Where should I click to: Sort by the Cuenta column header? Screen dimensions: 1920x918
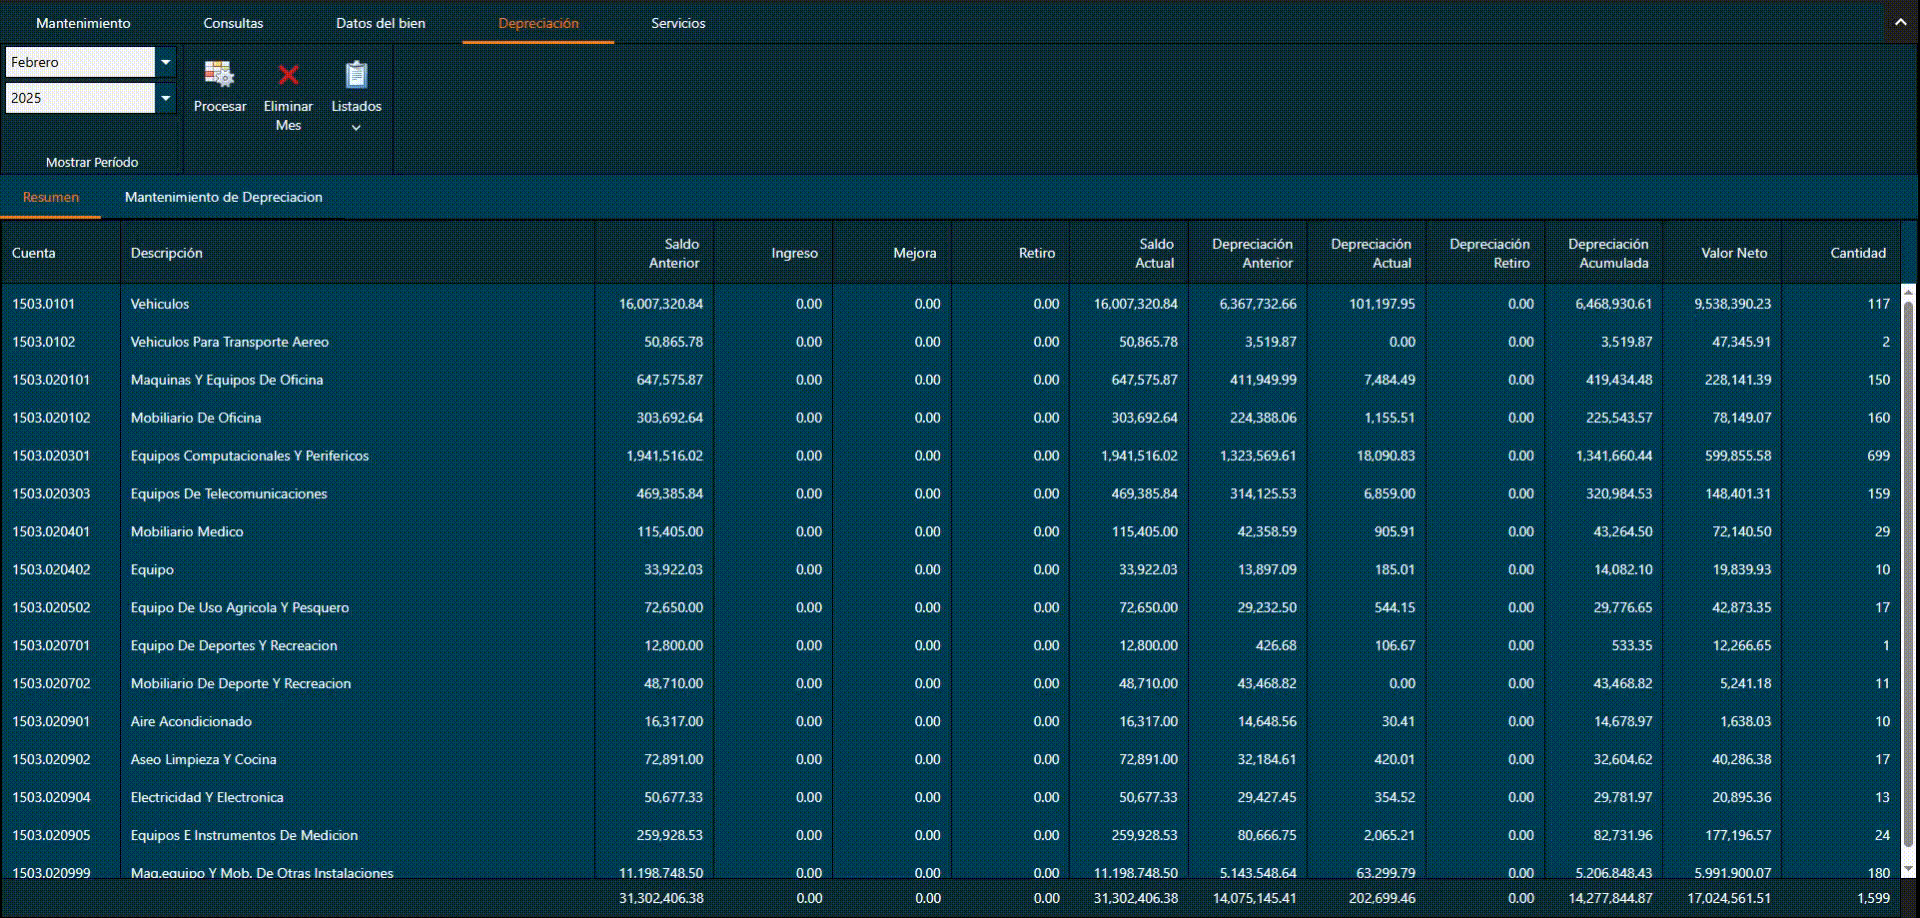click(61, 253)
